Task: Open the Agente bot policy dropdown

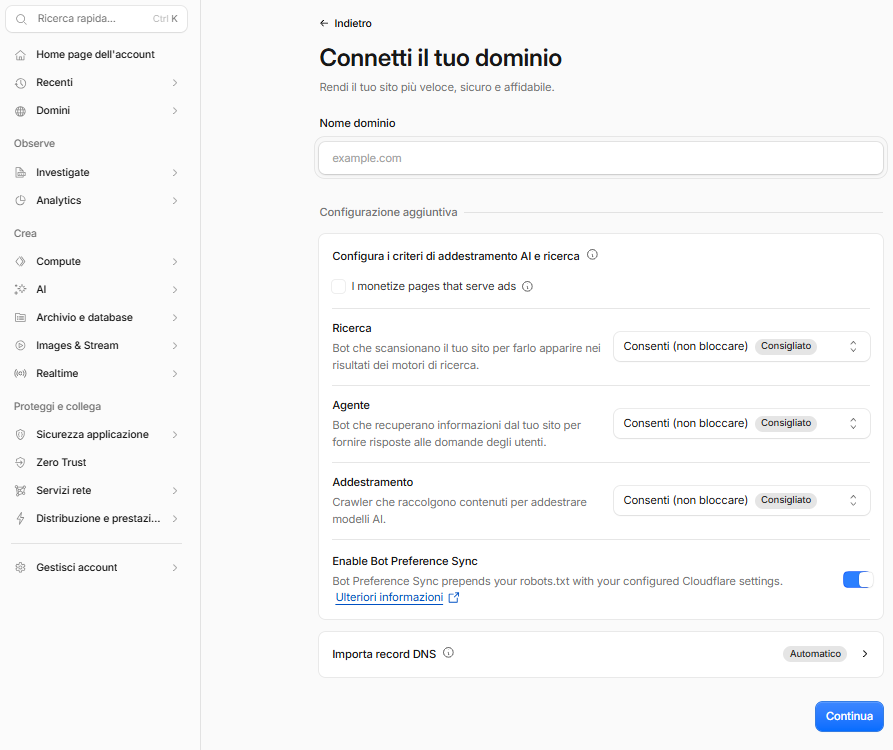Action: click(x=742, y=423)
